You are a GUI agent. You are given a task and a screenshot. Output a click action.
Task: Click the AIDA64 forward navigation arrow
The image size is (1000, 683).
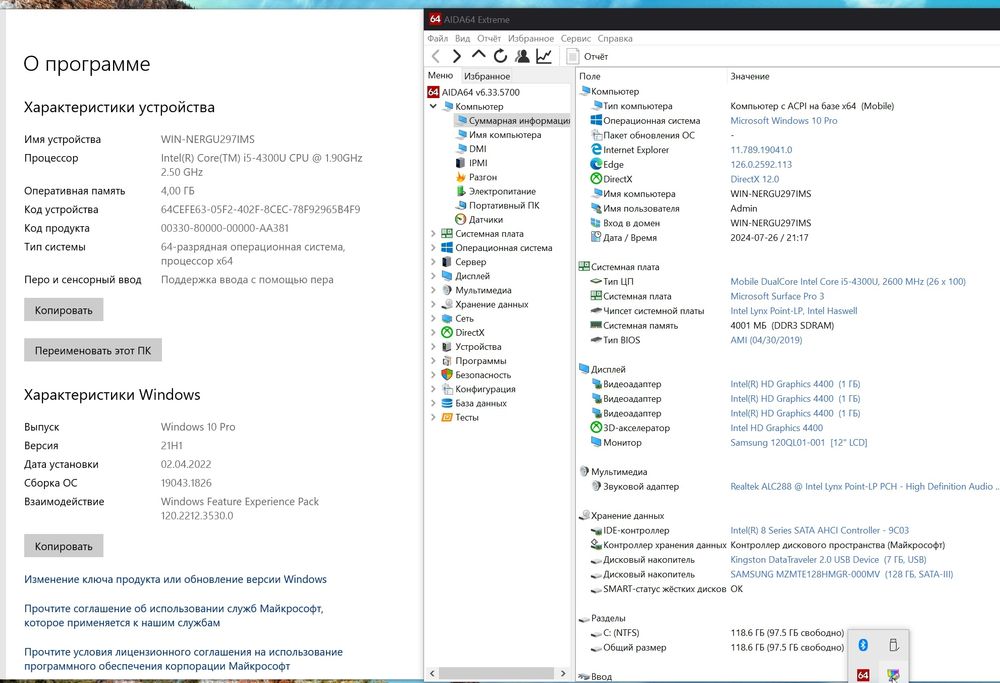(457, 56)
